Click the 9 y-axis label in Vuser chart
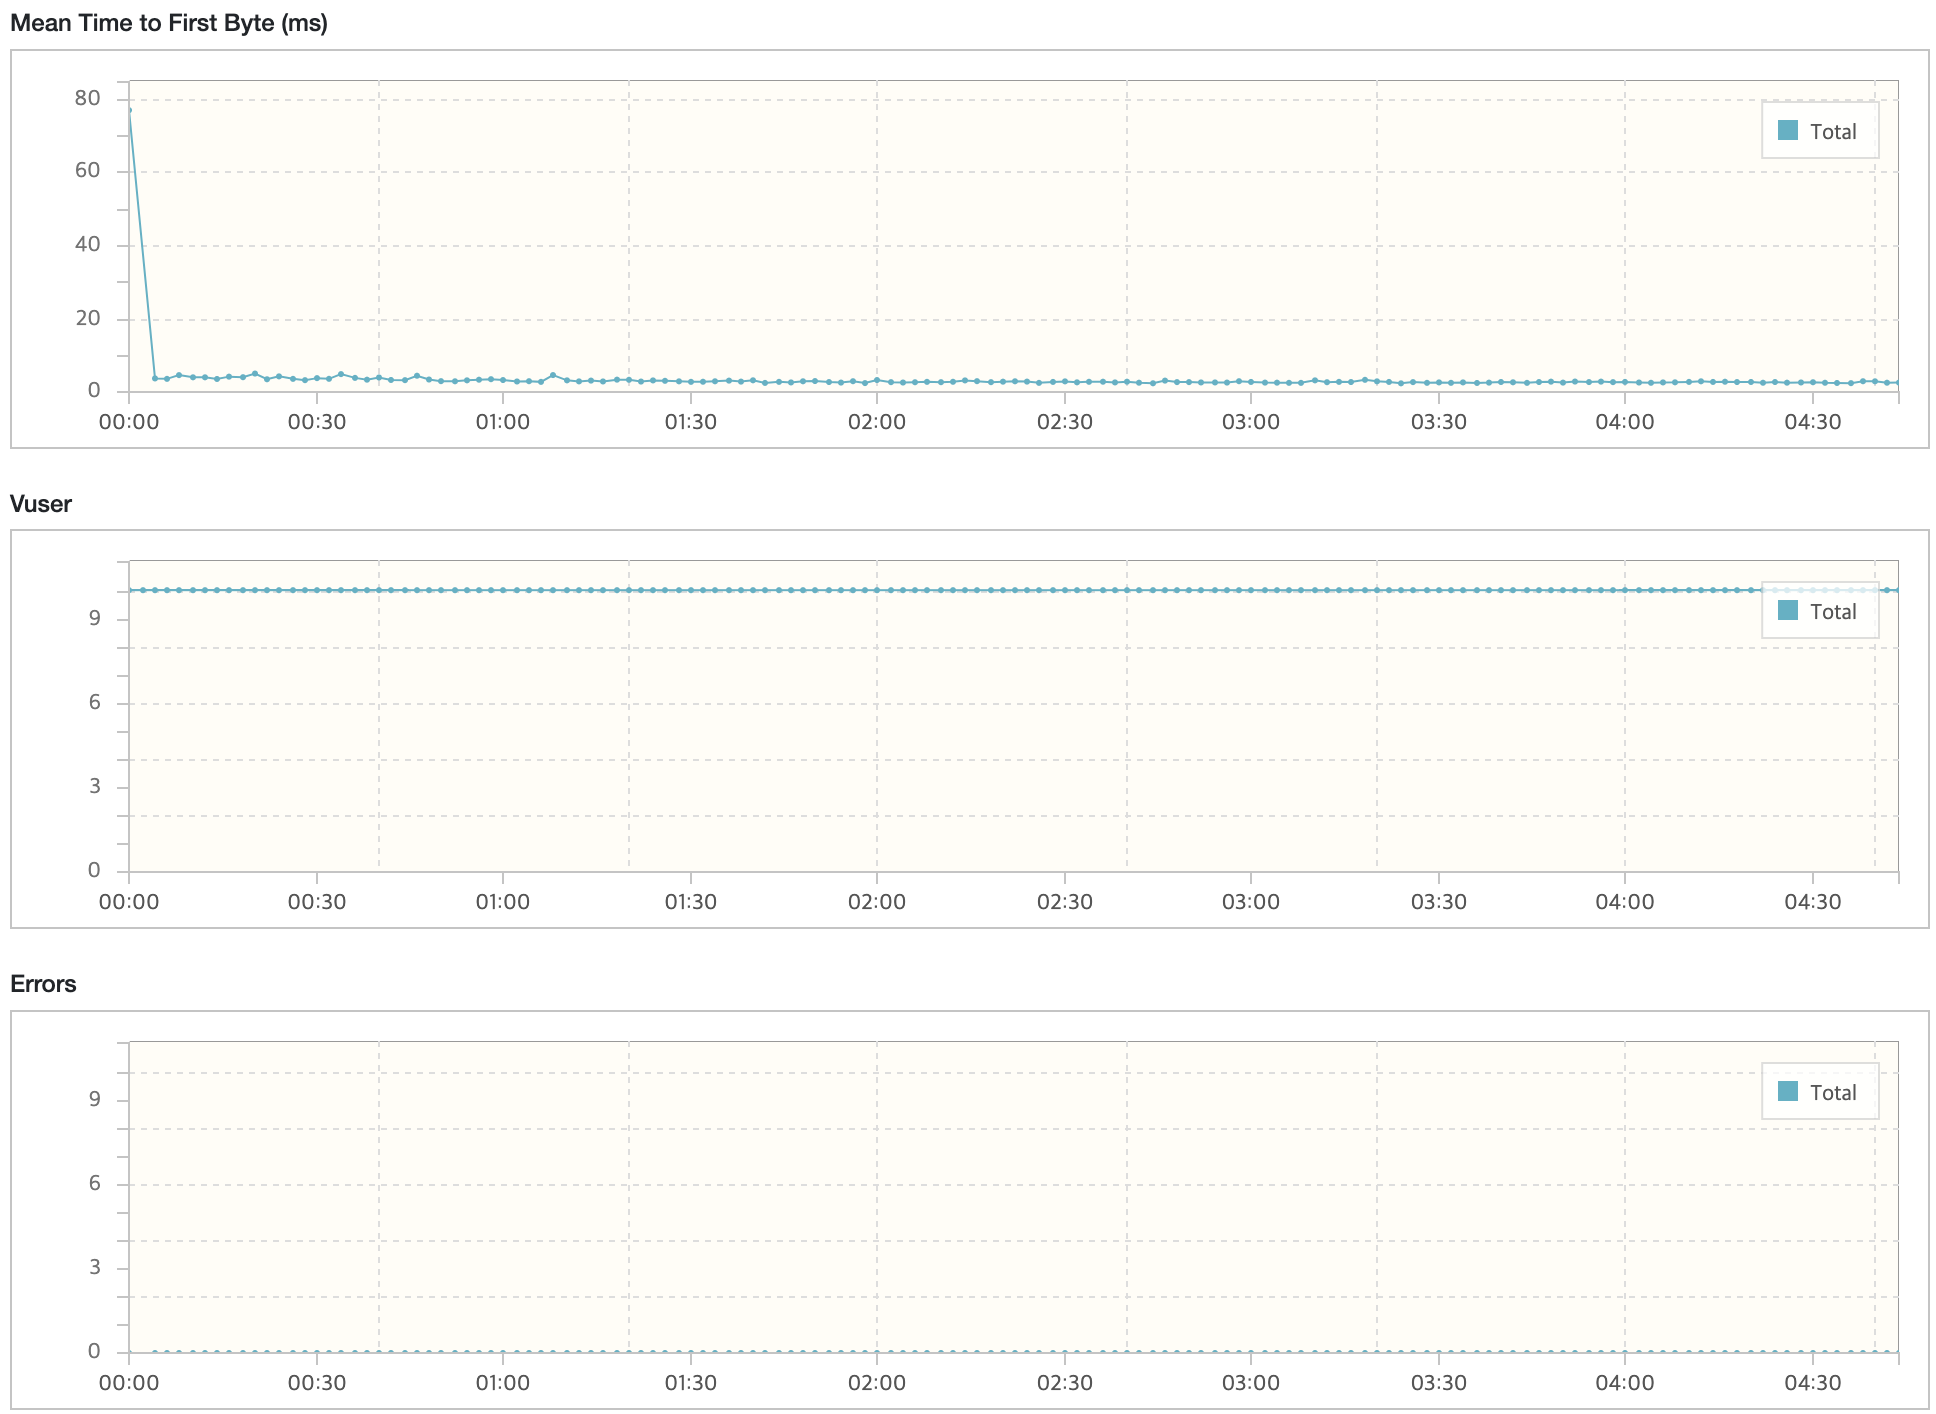 [x=94, y=619]
